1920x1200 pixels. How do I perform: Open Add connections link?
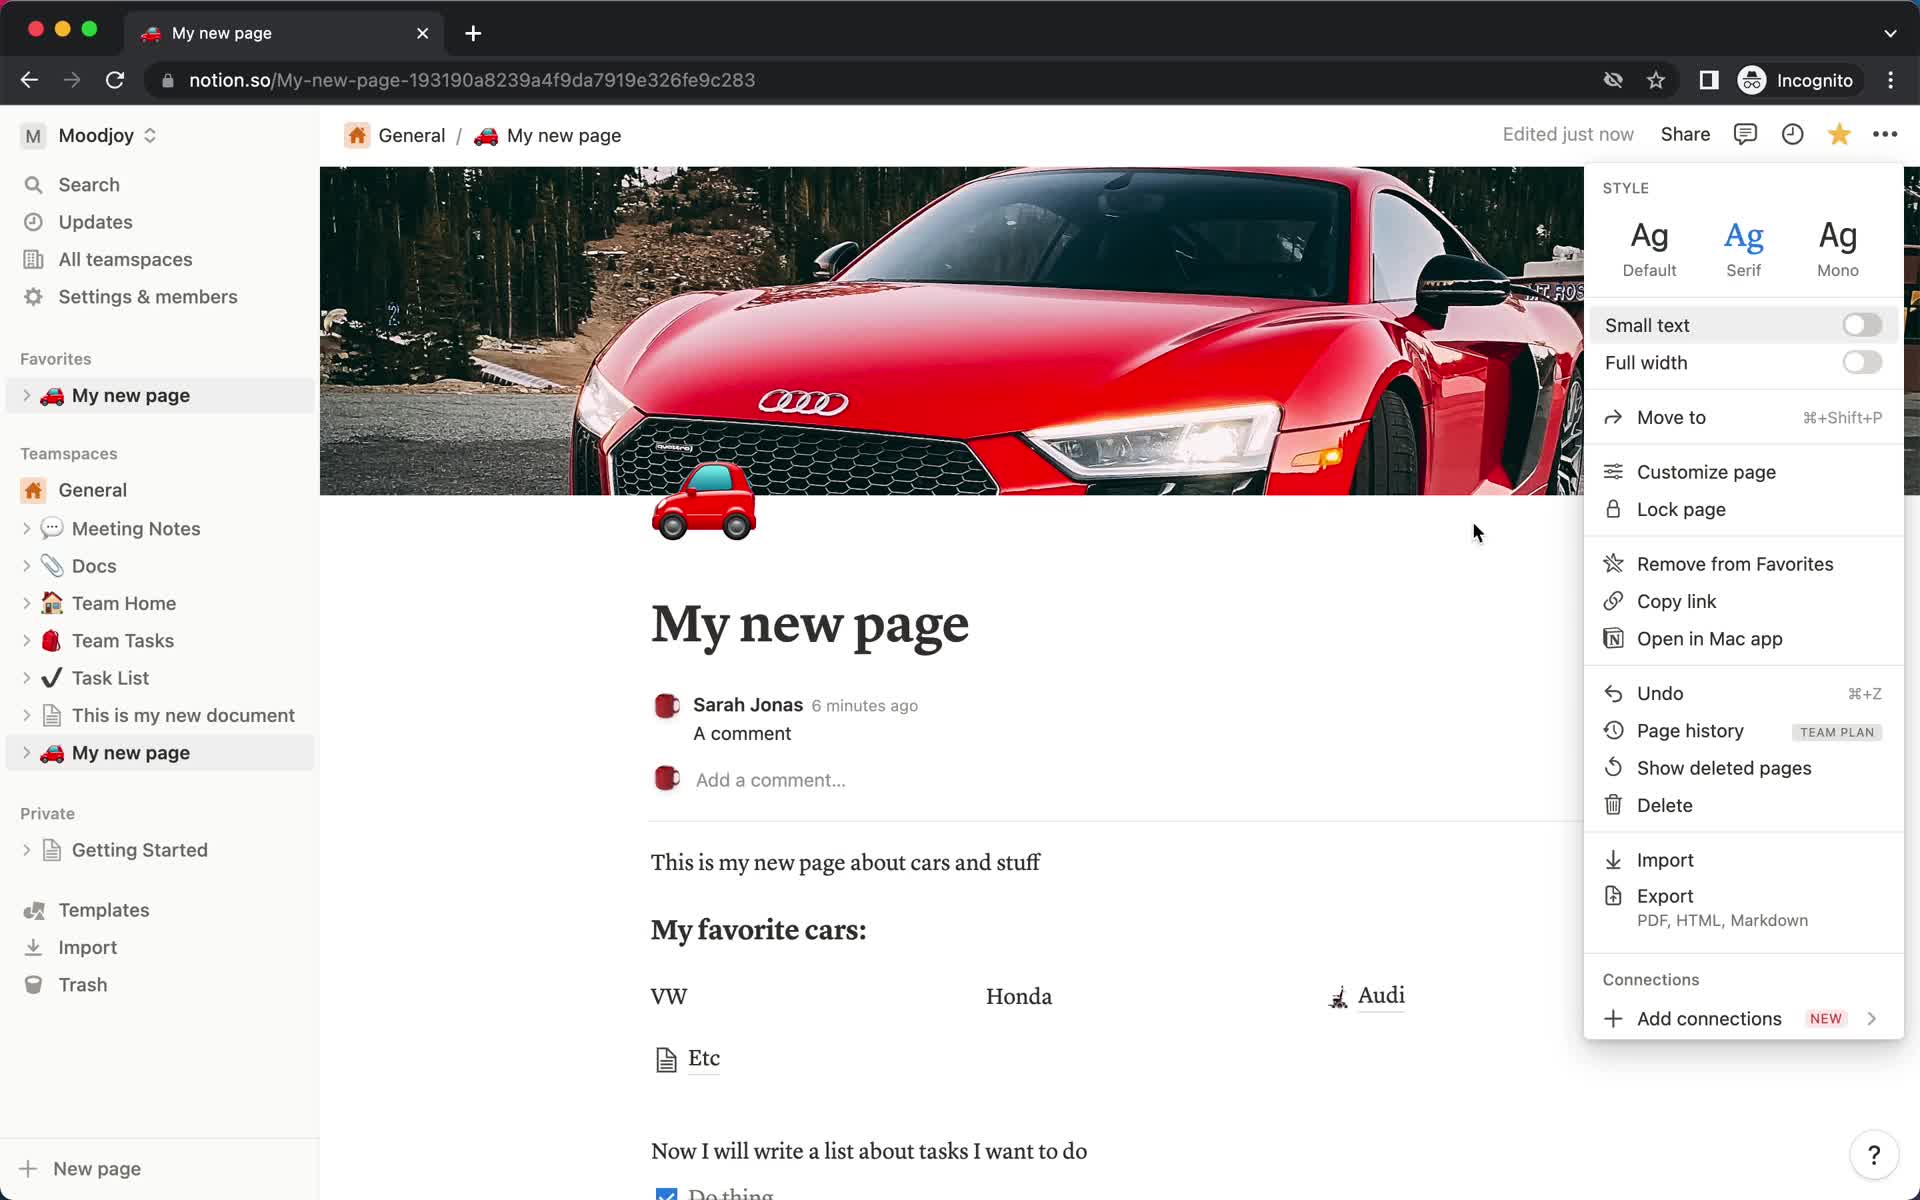pos(1709,1019)
